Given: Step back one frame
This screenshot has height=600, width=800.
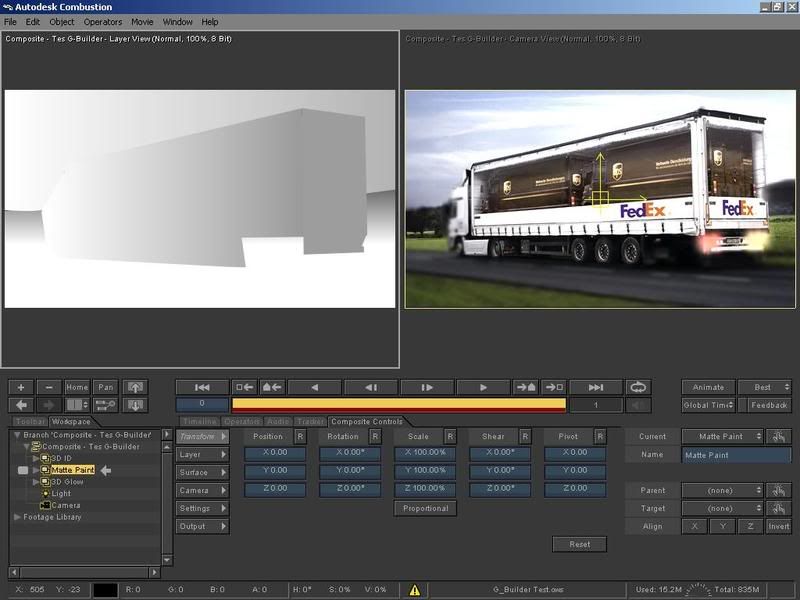Looking at the screenshot, I should [371, 387].
